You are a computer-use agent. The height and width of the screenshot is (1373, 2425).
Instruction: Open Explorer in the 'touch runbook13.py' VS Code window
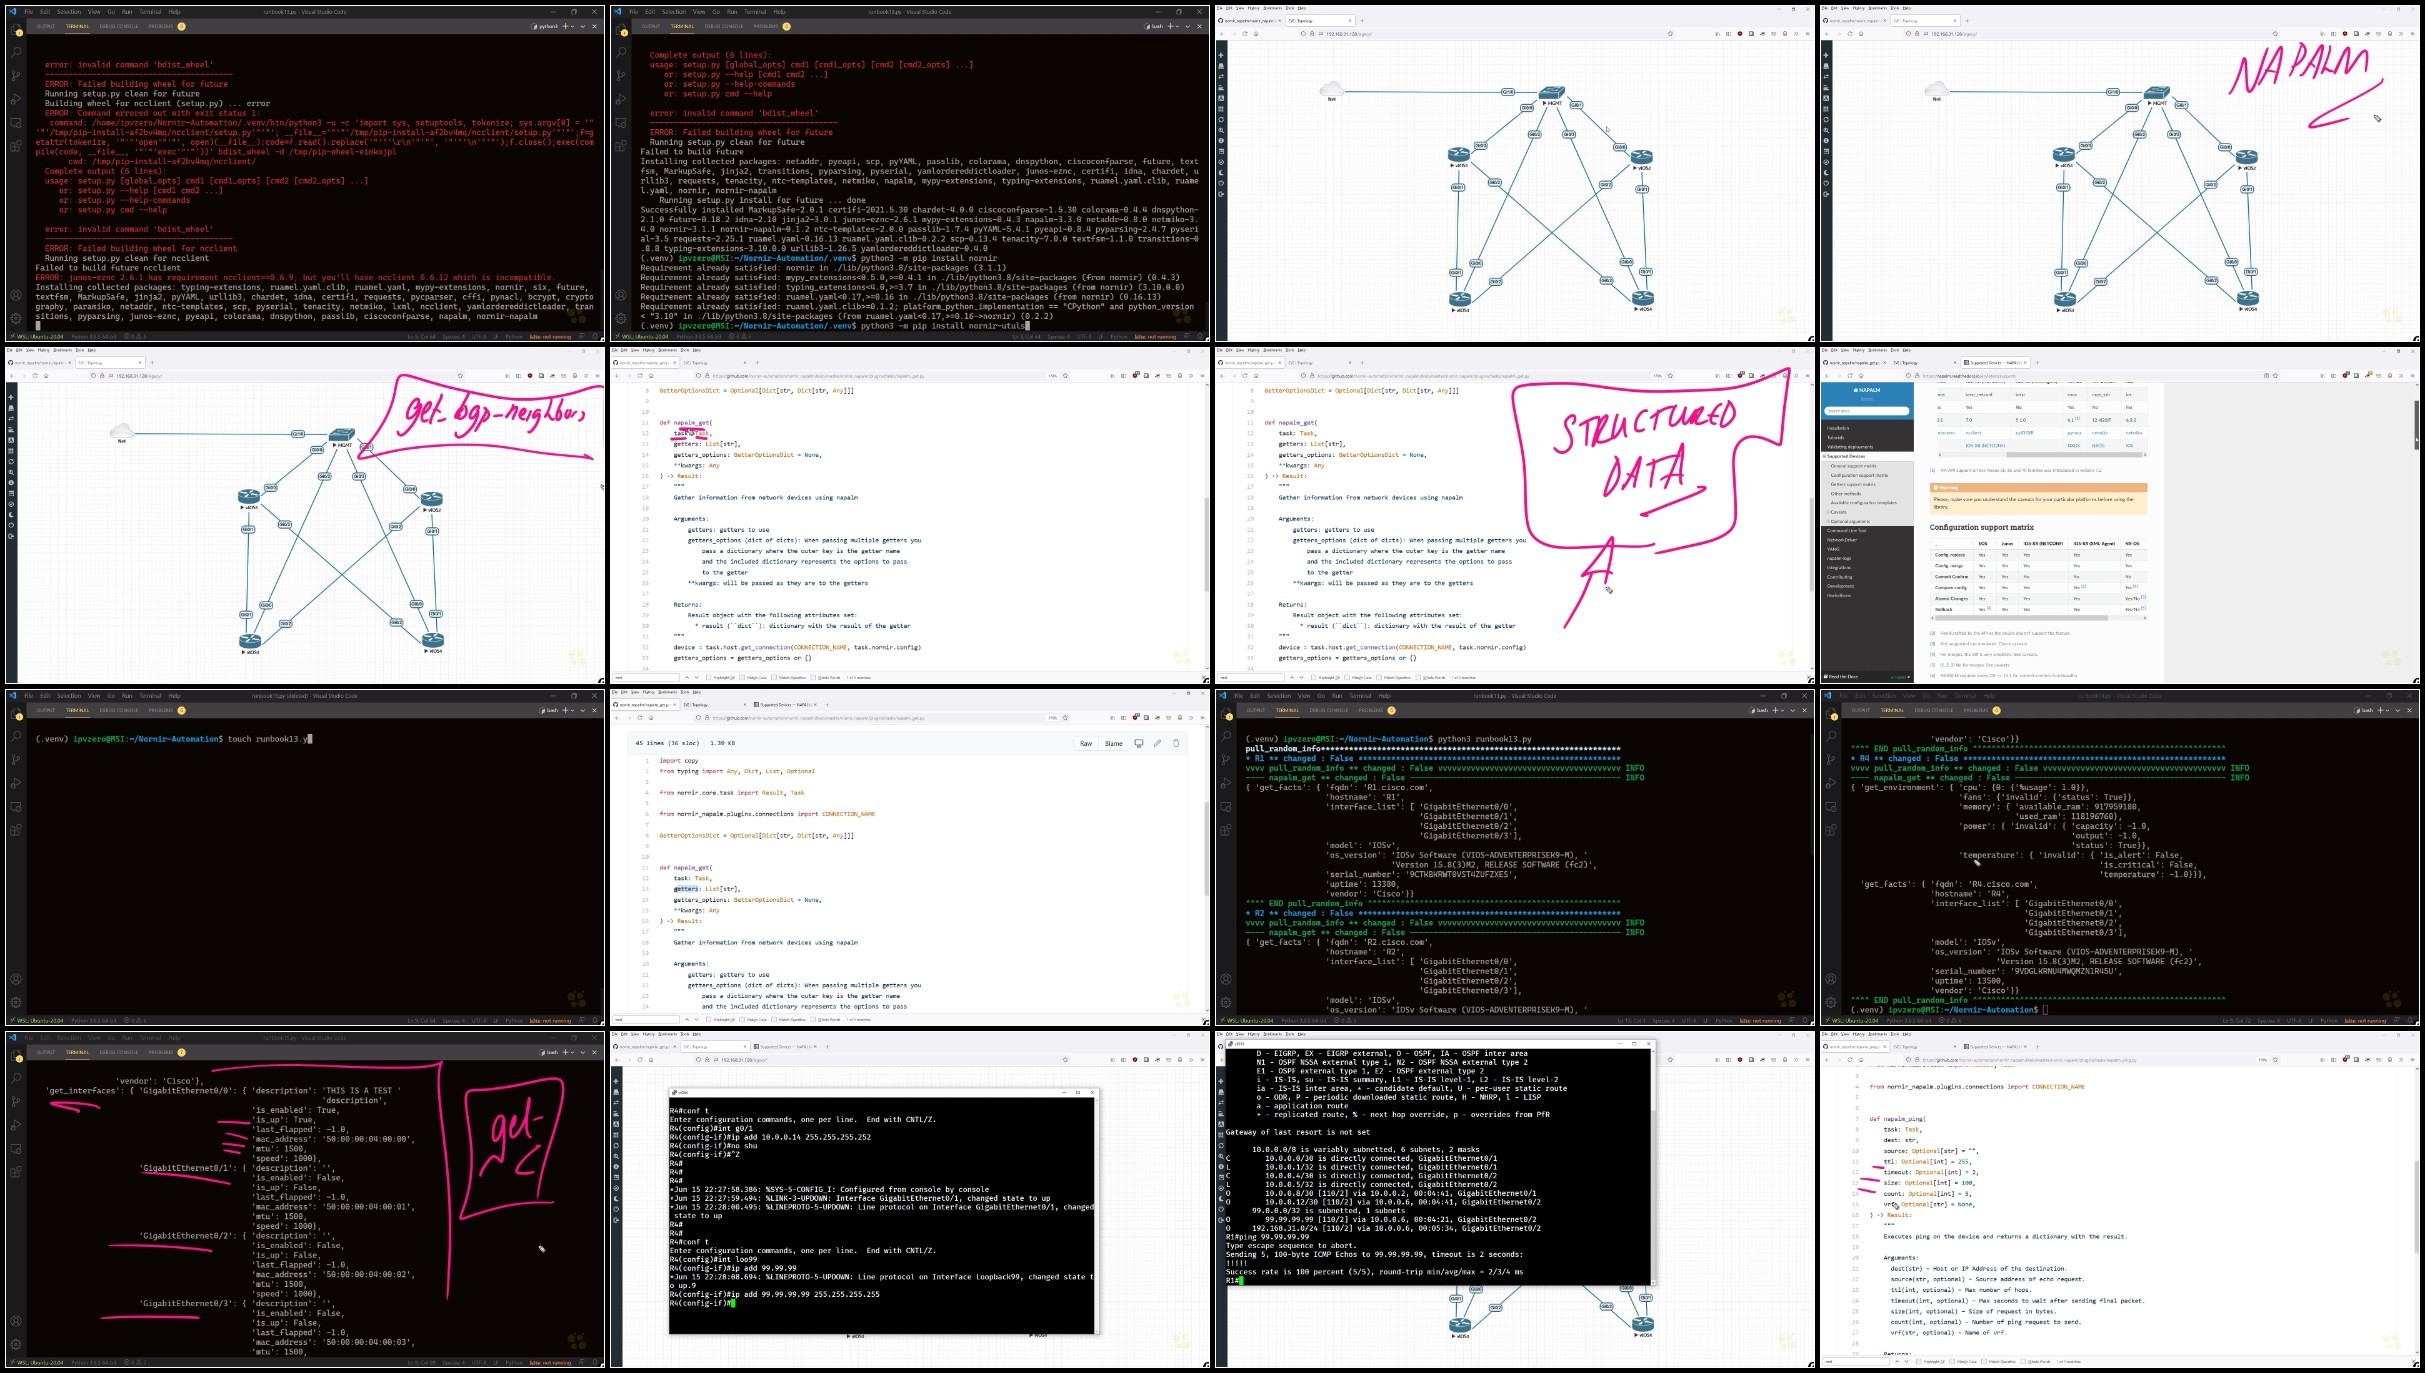(x=16, y=713)
